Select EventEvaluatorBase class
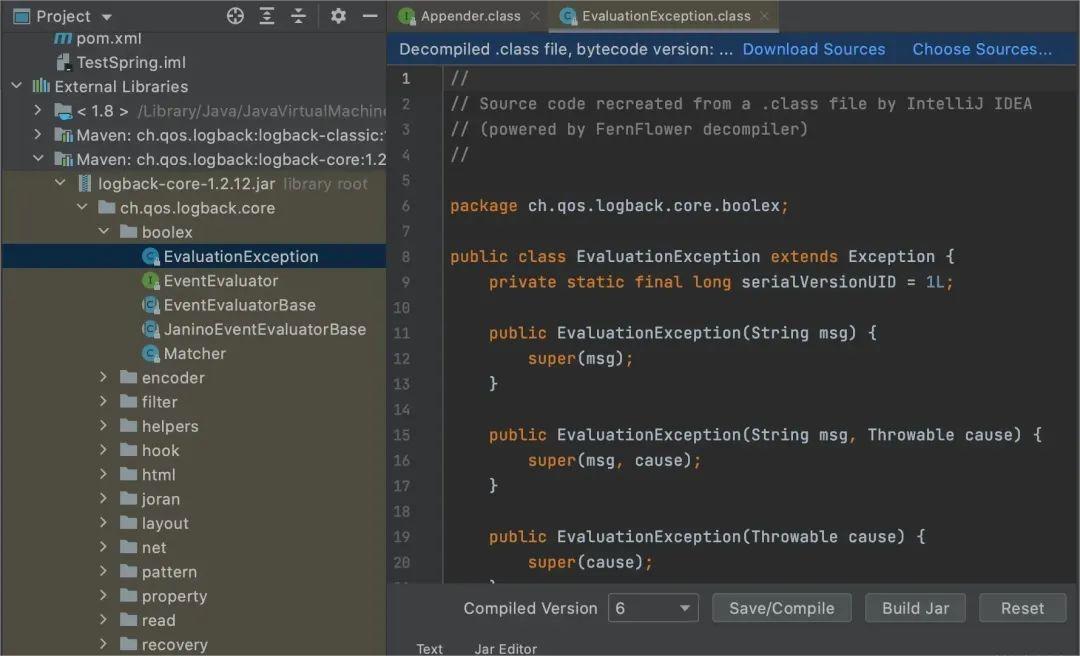Image resolution: width=1080 pixels, height=656 pixels. (239, 305)
